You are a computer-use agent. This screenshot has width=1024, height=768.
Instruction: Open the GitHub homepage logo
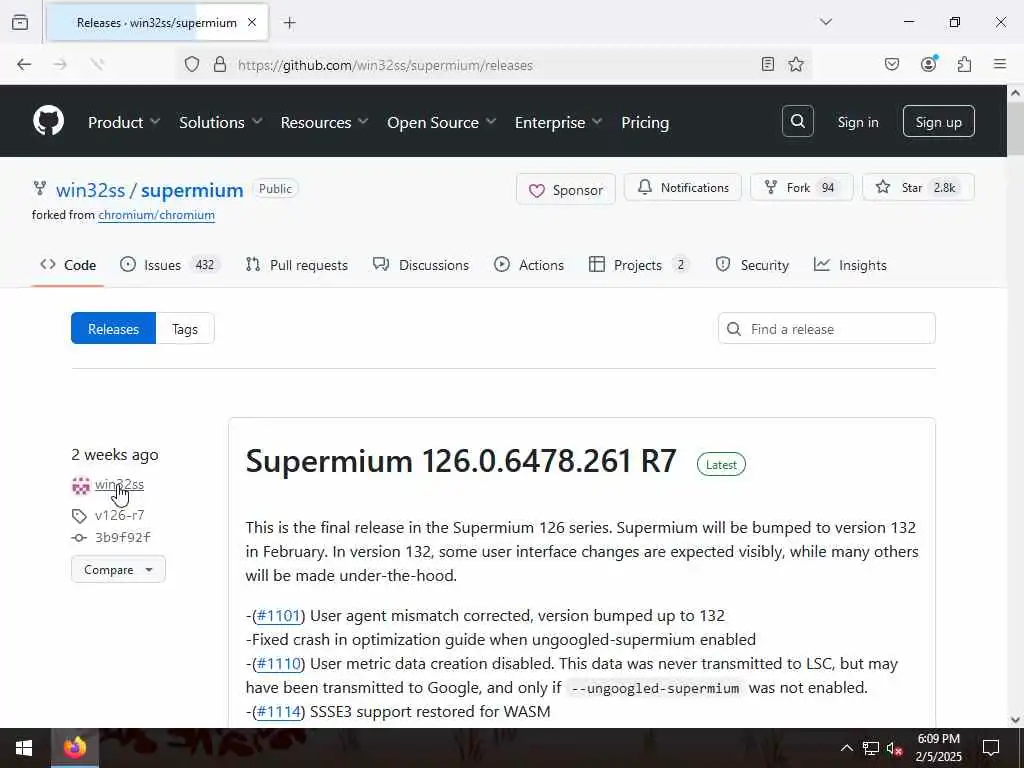click(48, 121)
